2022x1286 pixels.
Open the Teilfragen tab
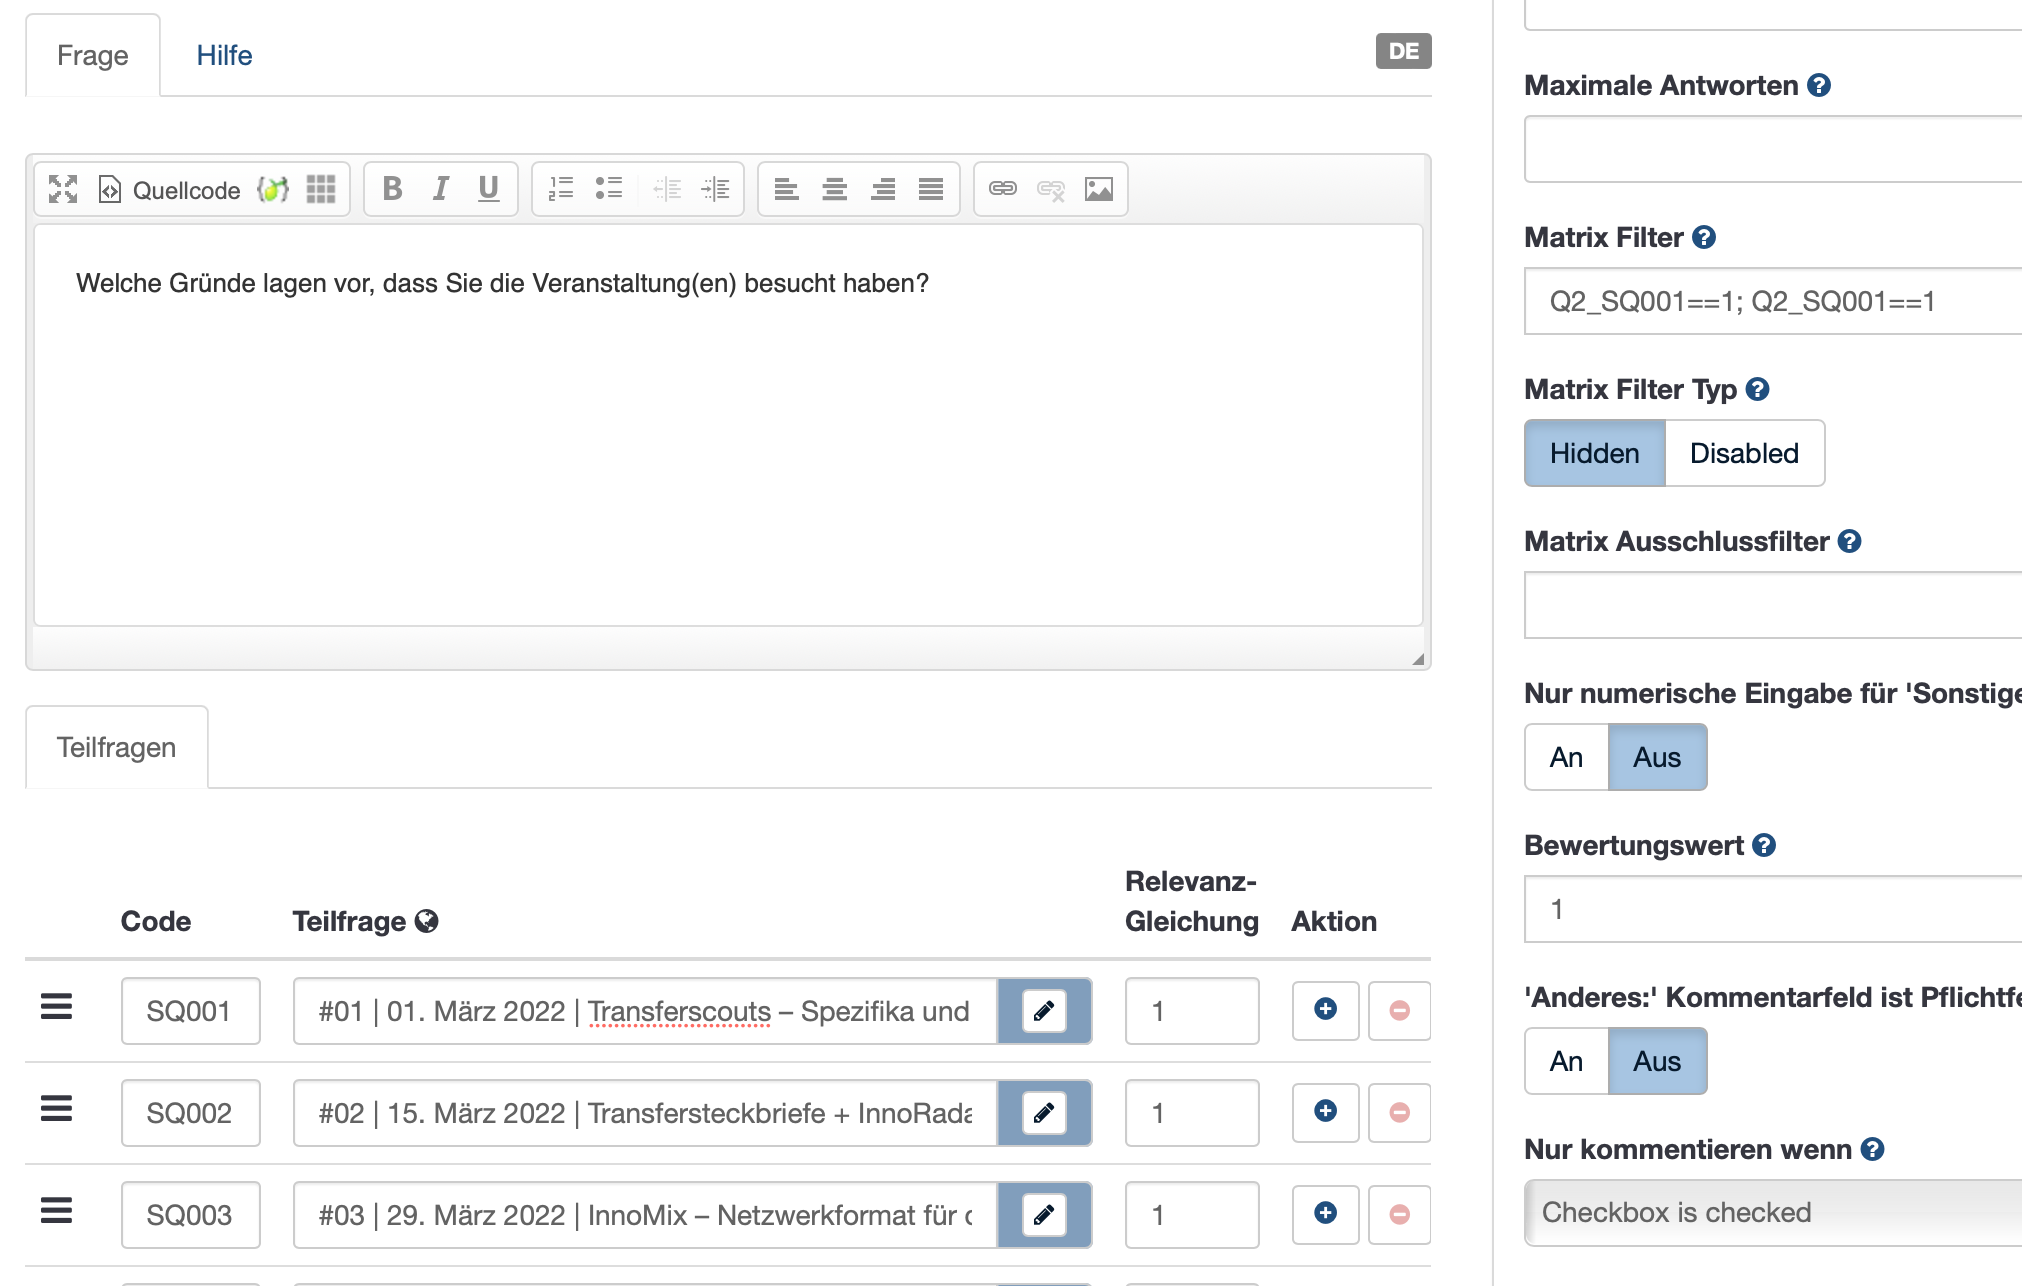click(x=116, y=748)
